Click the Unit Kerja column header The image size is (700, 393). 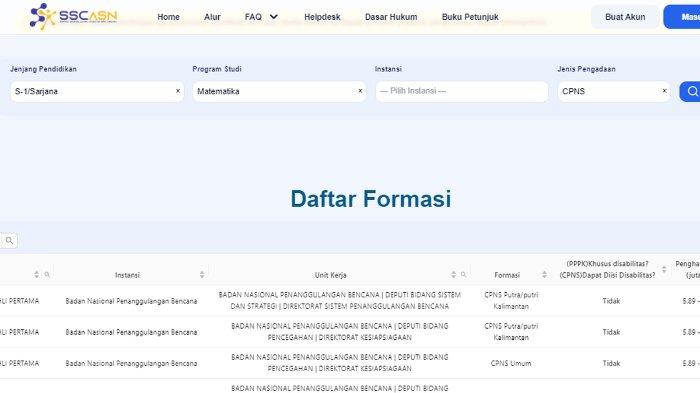pyautogui.click(x=331, y=275)
